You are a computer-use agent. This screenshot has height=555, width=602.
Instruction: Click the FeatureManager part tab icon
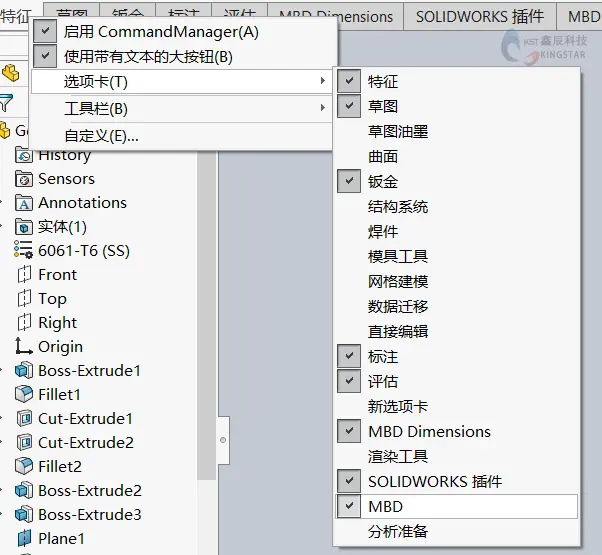tap(10, 73)
